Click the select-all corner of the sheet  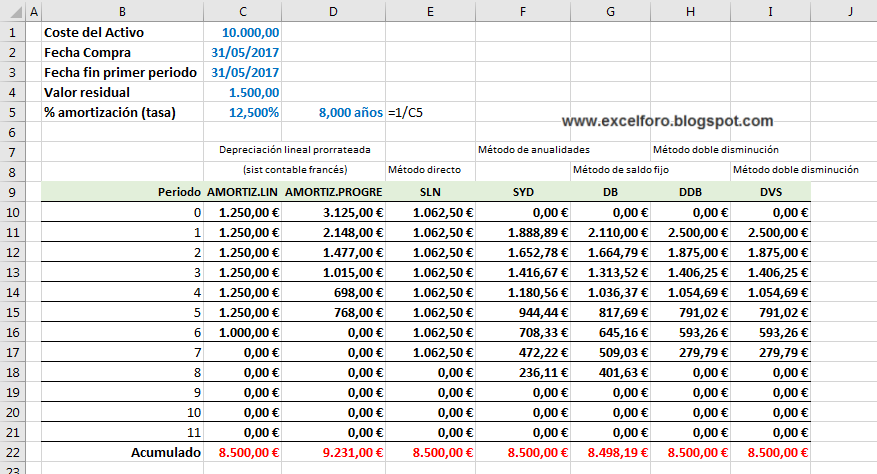12,11
